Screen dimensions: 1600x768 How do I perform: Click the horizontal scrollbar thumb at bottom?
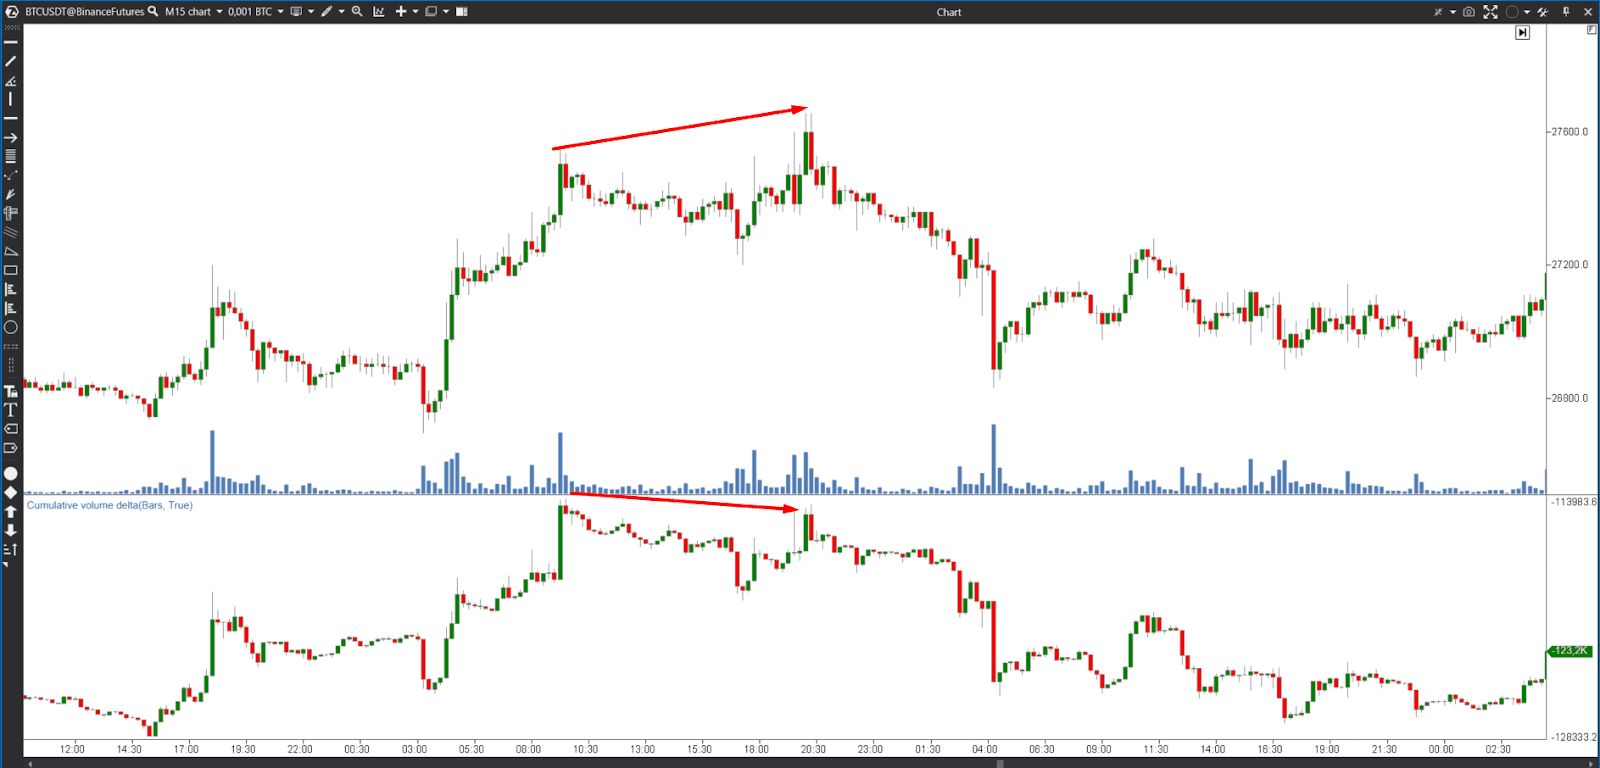(1000, 763)
